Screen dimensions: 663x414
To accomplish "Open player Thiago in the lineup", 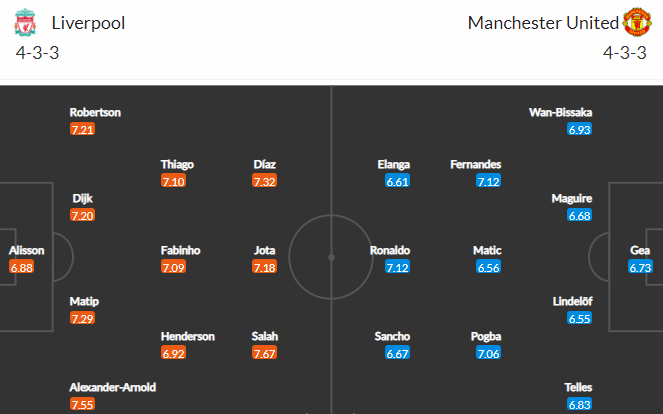I will point(177,165).
